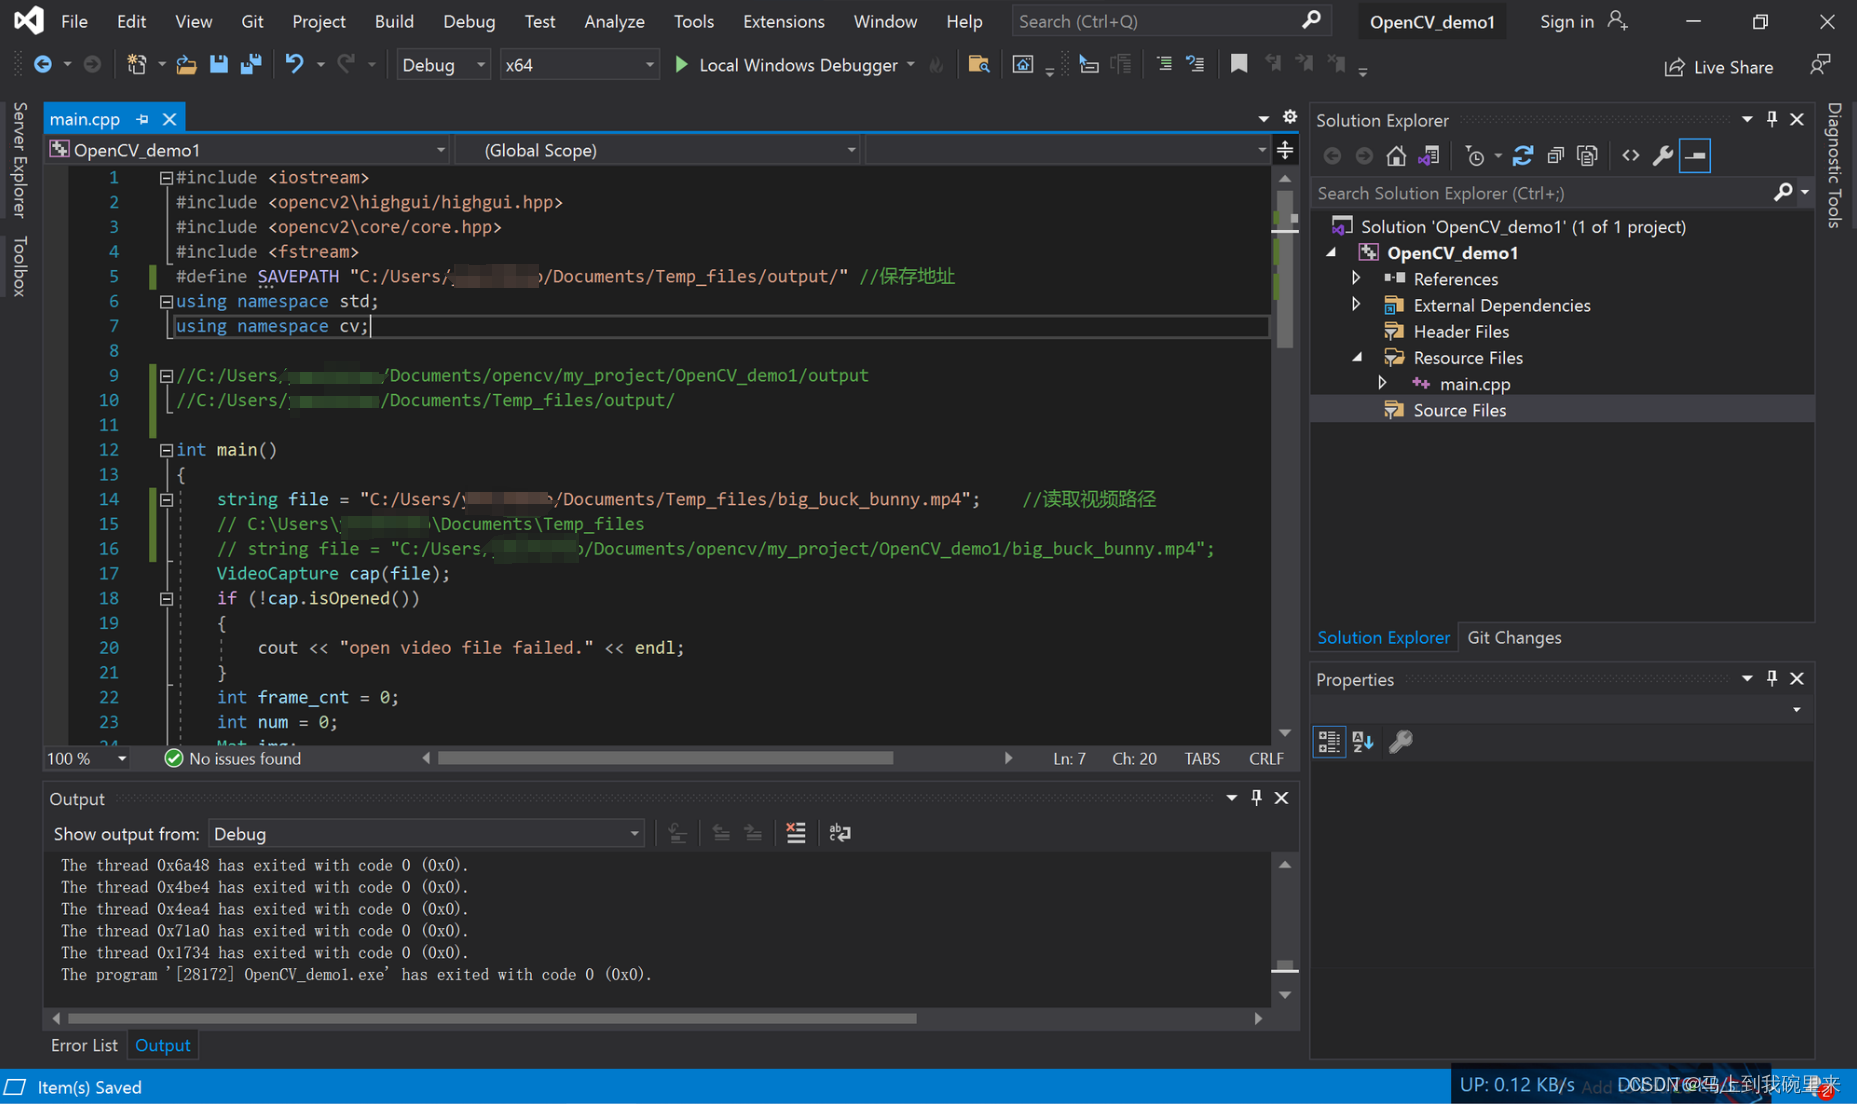
Task: Click the View Code angle-brackets icon
Action: (x=1631, y=156)
